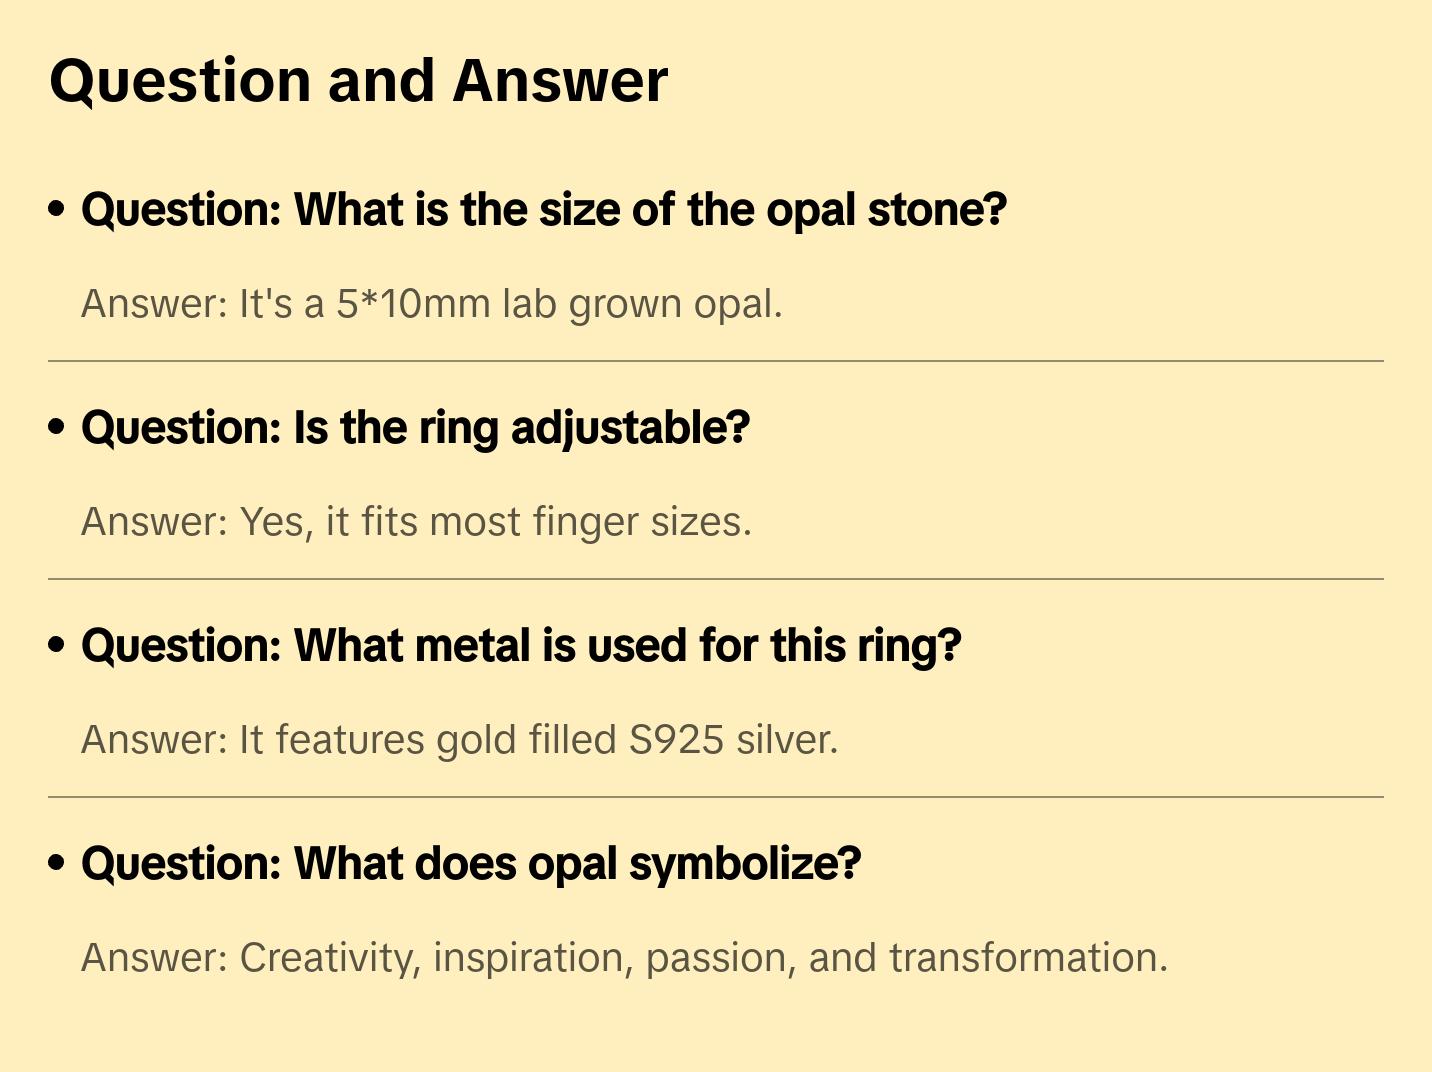
Task: Click the bullet beside the opal symbolize question
Action: coord(57,864)
